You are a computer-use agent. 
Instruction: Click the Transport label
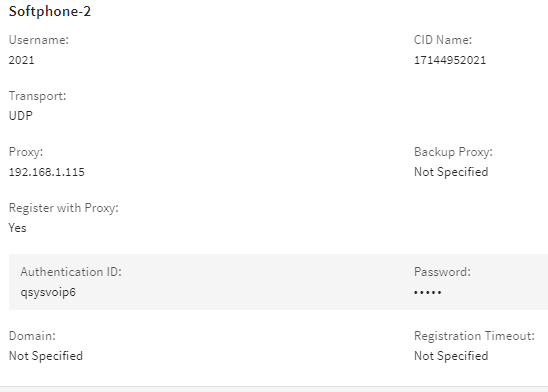[37, 96]
